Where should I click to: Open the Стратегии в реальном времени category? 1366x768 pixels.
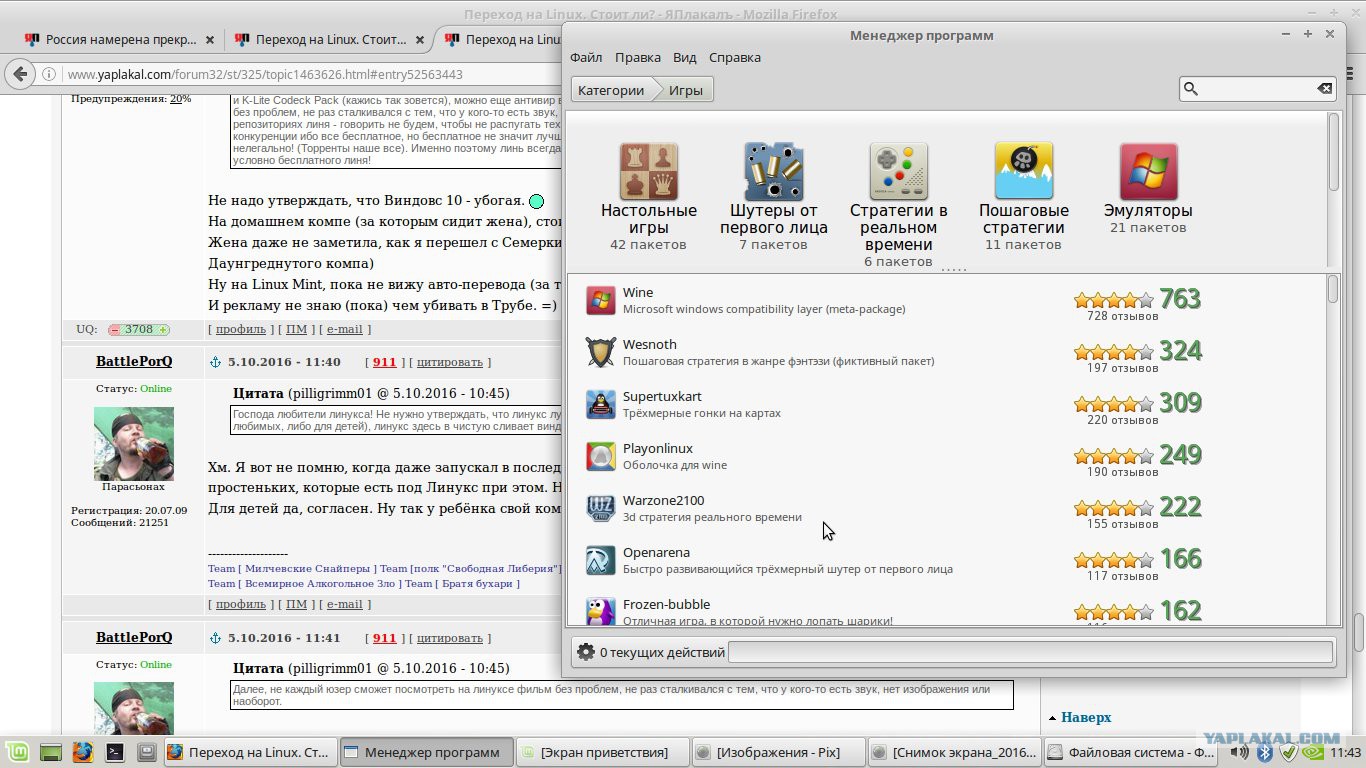pyautogui.click(x=899, y=205)
